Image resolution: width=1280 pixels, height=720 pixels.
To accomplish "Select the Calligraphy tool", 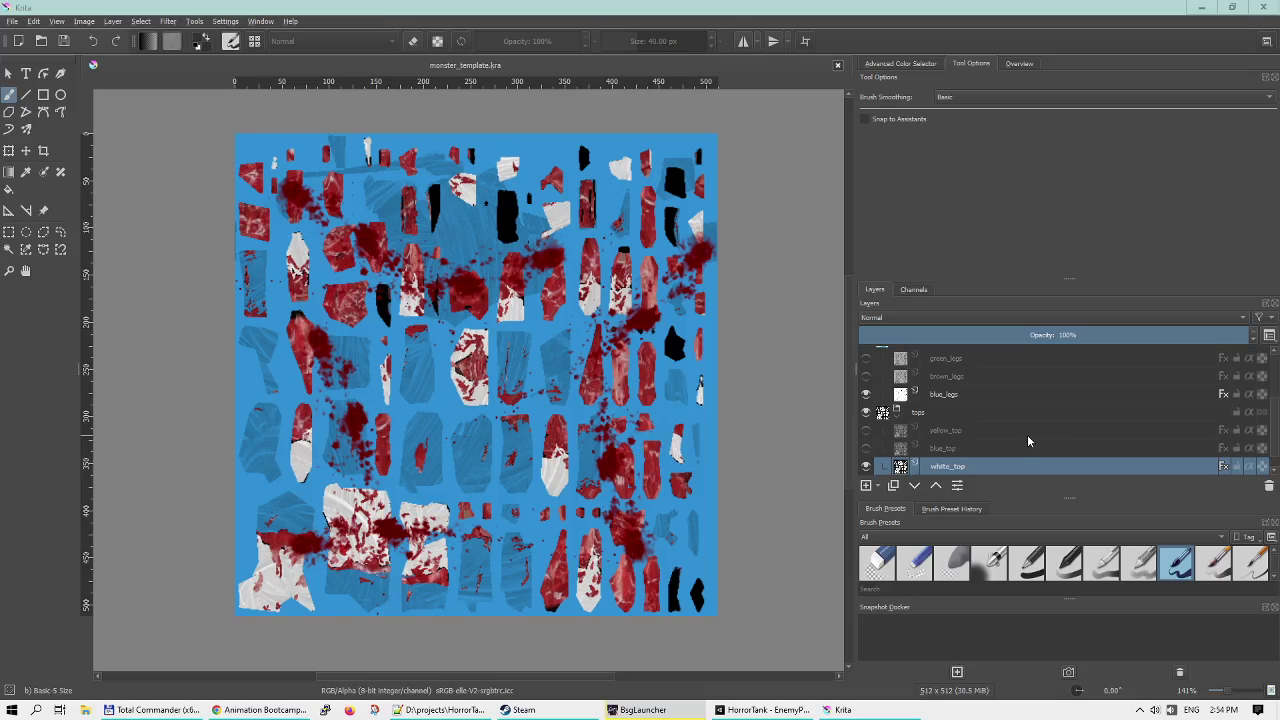I will (61, 73).
